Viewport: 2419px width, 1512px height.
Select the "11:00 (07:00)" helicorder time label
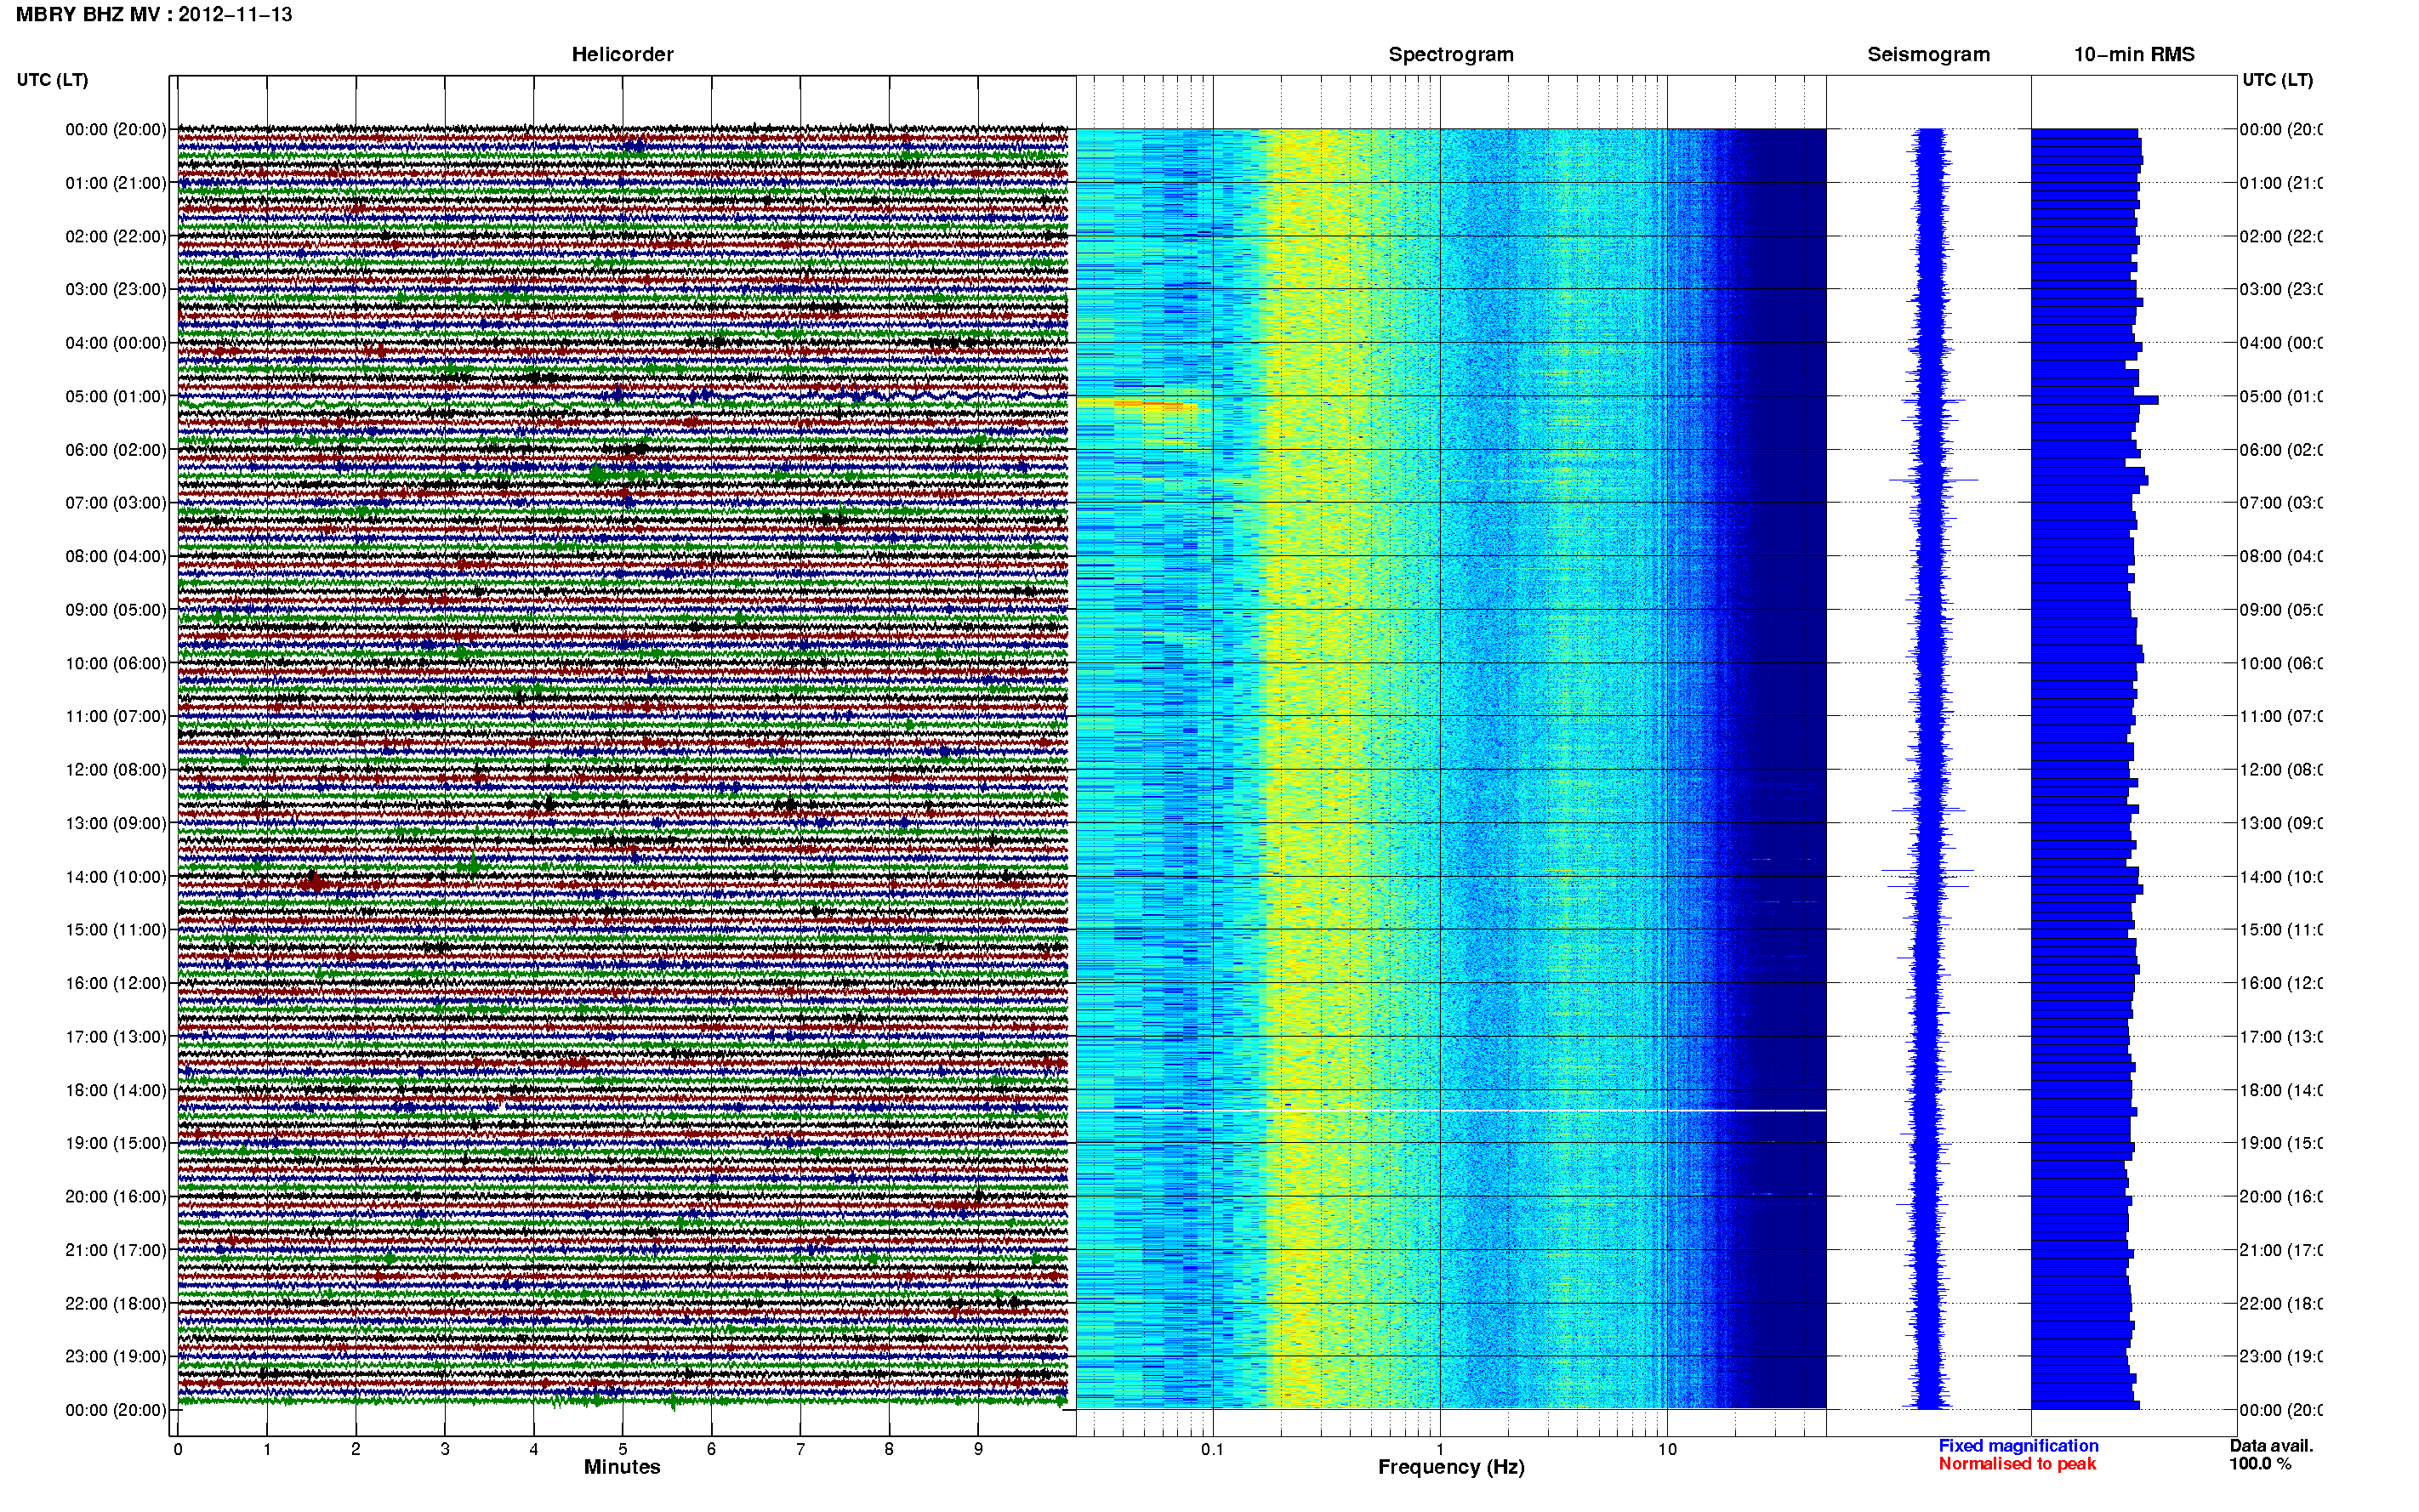point(116,716)
